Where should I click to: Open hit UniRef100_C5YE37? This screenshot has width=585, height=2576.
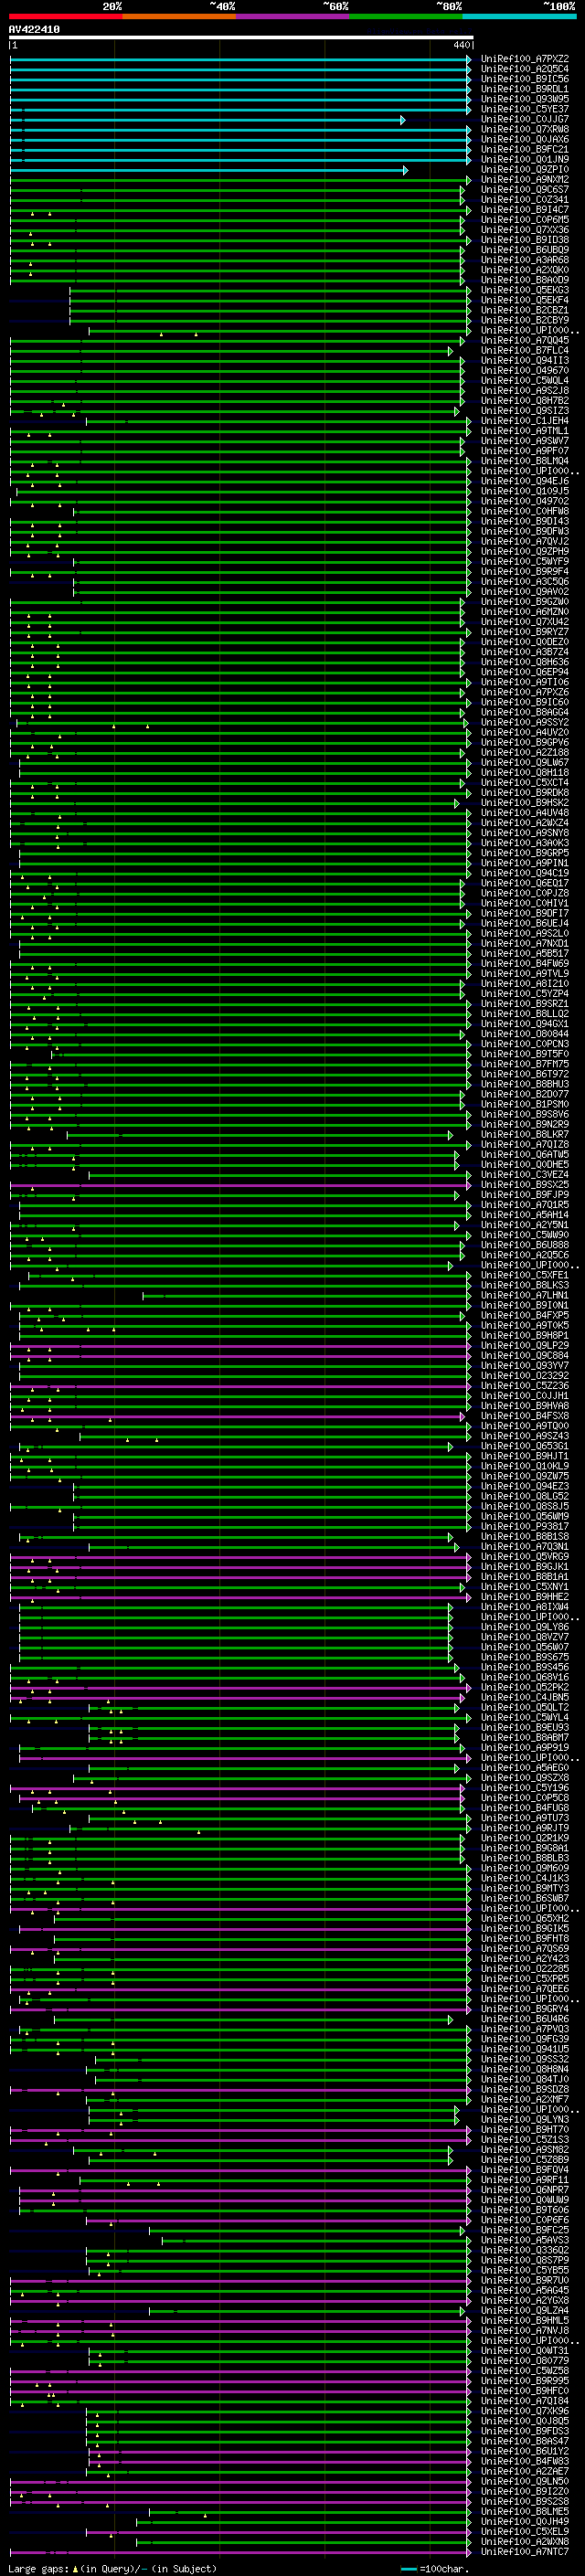tap(525, 109)
